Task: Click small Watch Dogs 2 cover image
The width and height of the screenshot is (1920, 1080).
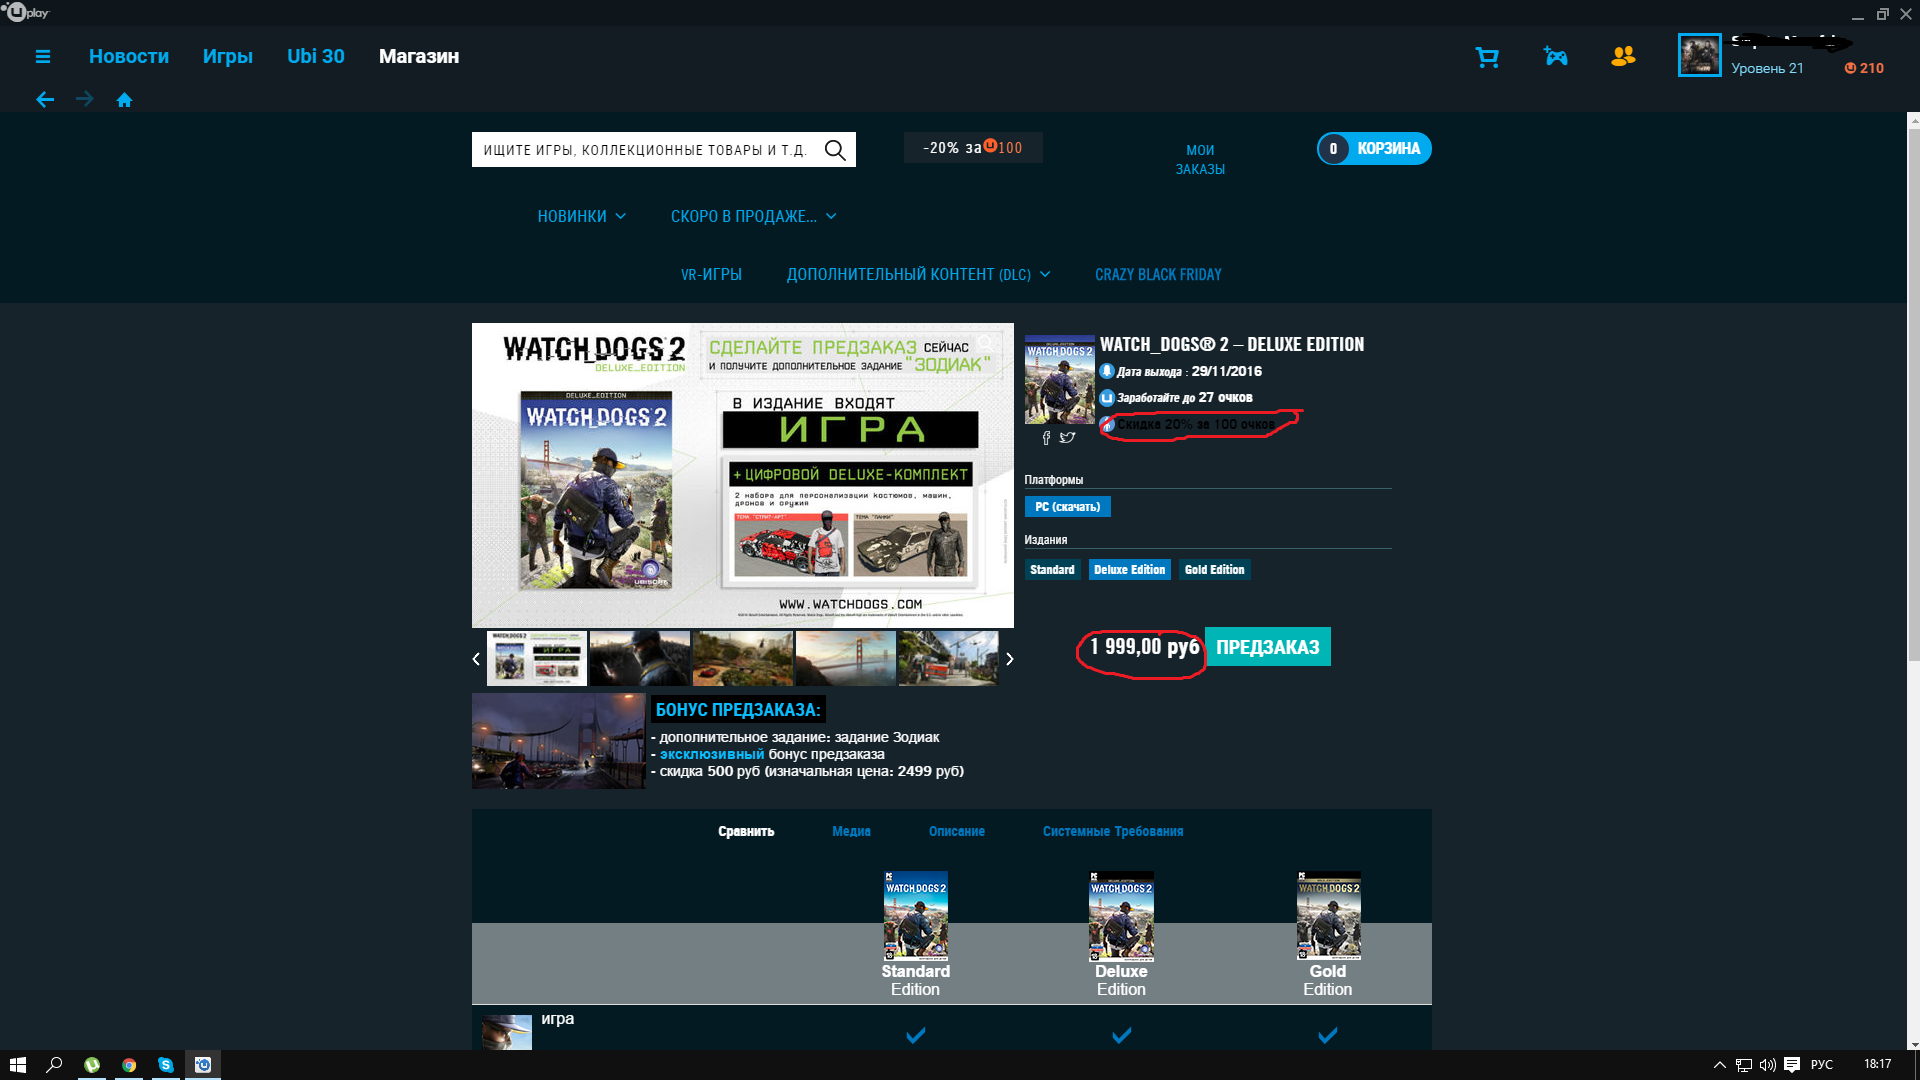Action: [1060, 380]
